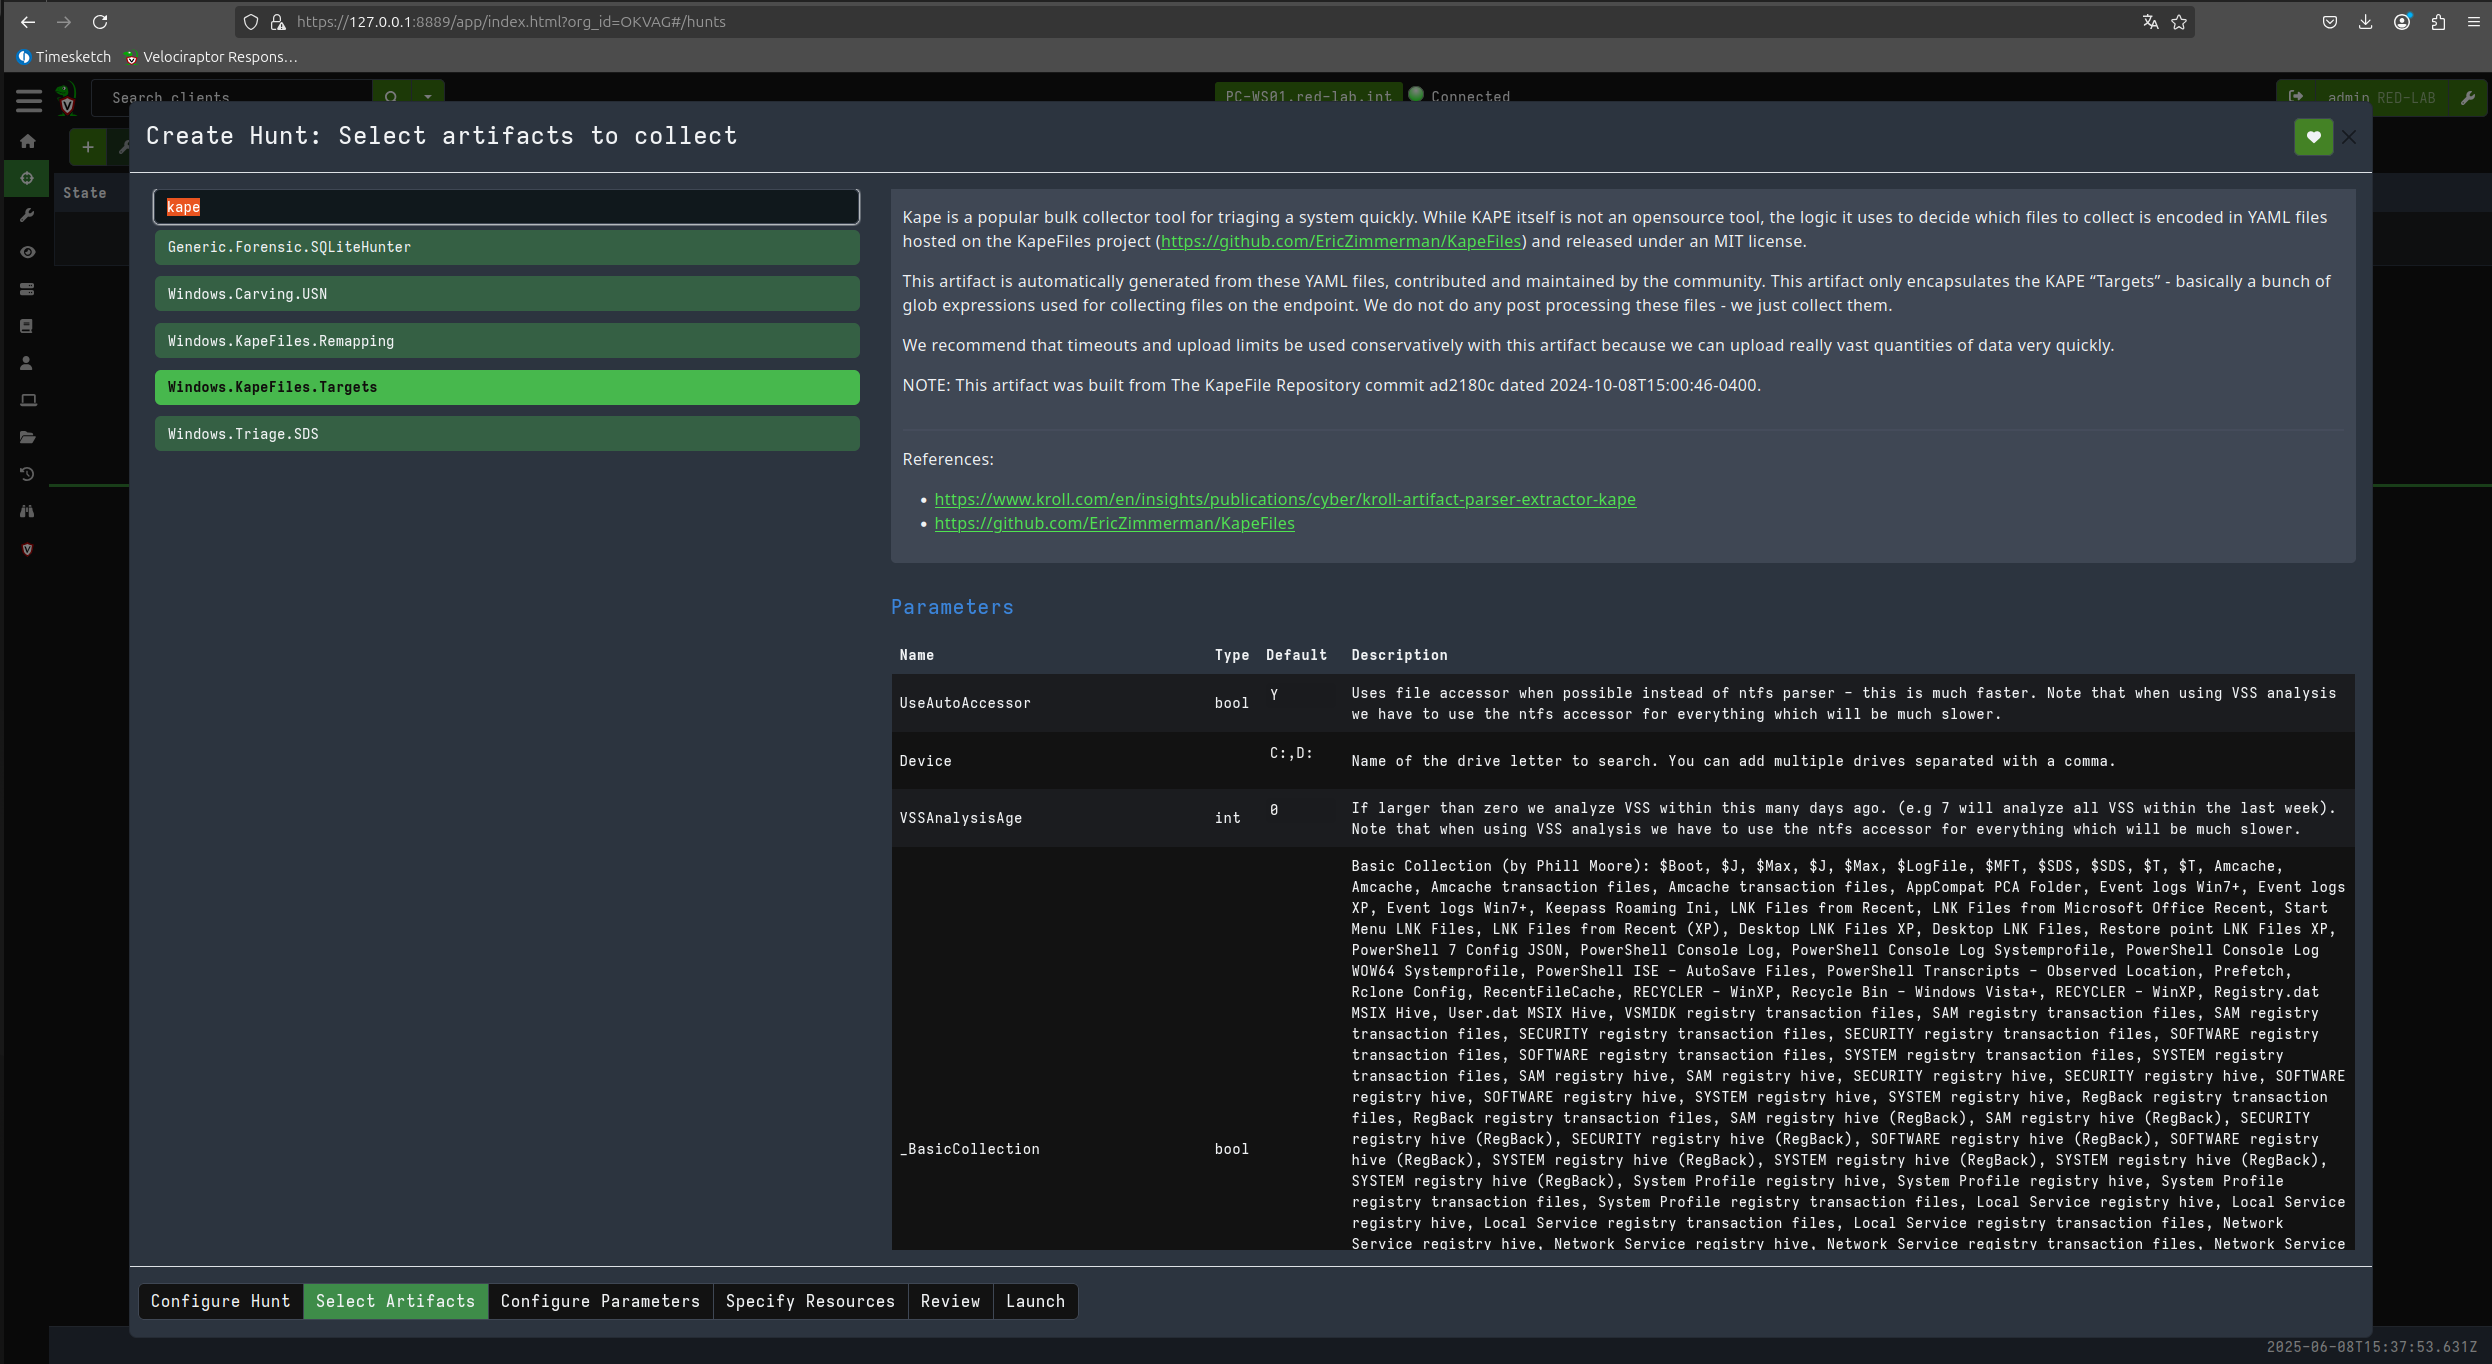Image resolution: width=2492 pixels, height=1364 pixels.
Task: Go to Home via sidebar house icon
Action: tap(28, 141)
